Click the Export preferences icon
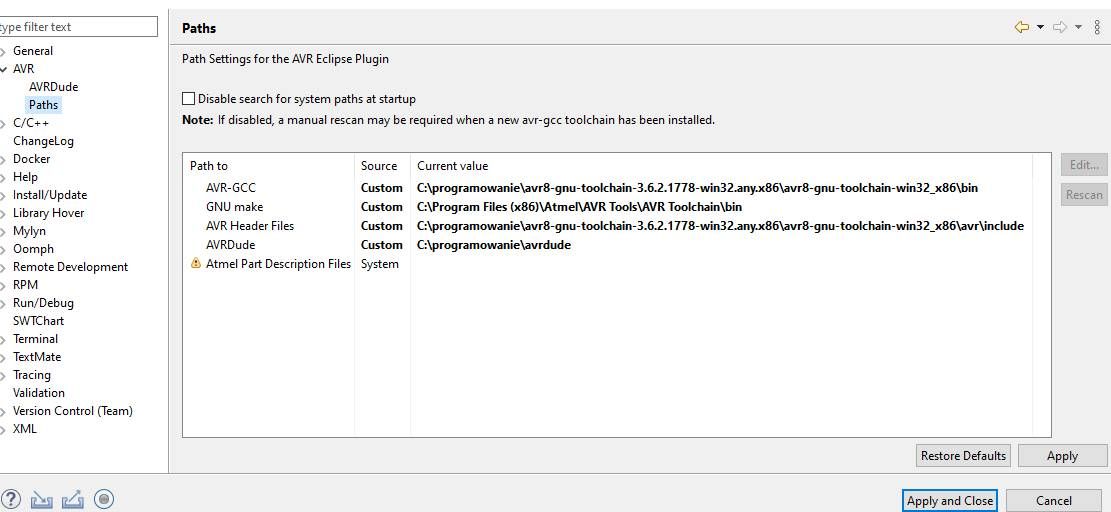Screen dimensions: 1111x512 [72, 499]
